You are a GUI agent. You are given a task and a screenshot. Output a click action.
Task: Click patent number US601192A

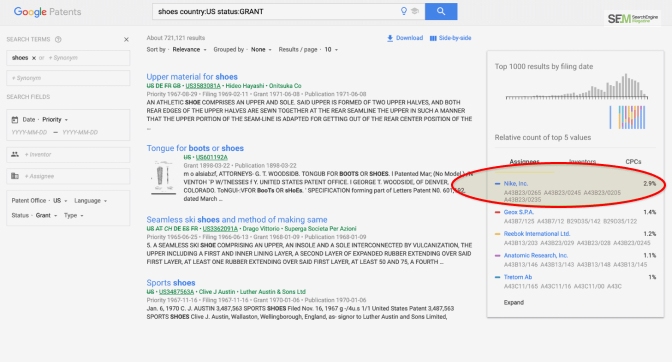(x=212, y=157)
